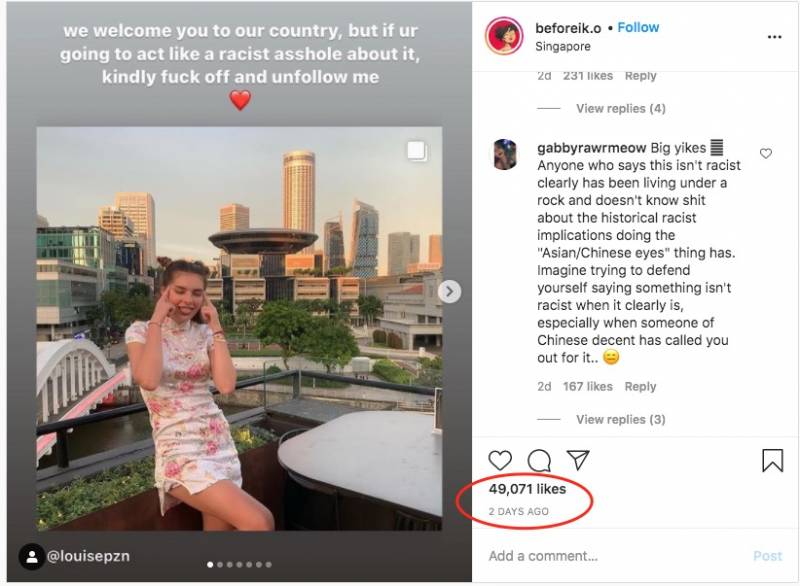Open the comment bubble icon
Viewport: 800px width, 586px height.
tap(539, 460)
